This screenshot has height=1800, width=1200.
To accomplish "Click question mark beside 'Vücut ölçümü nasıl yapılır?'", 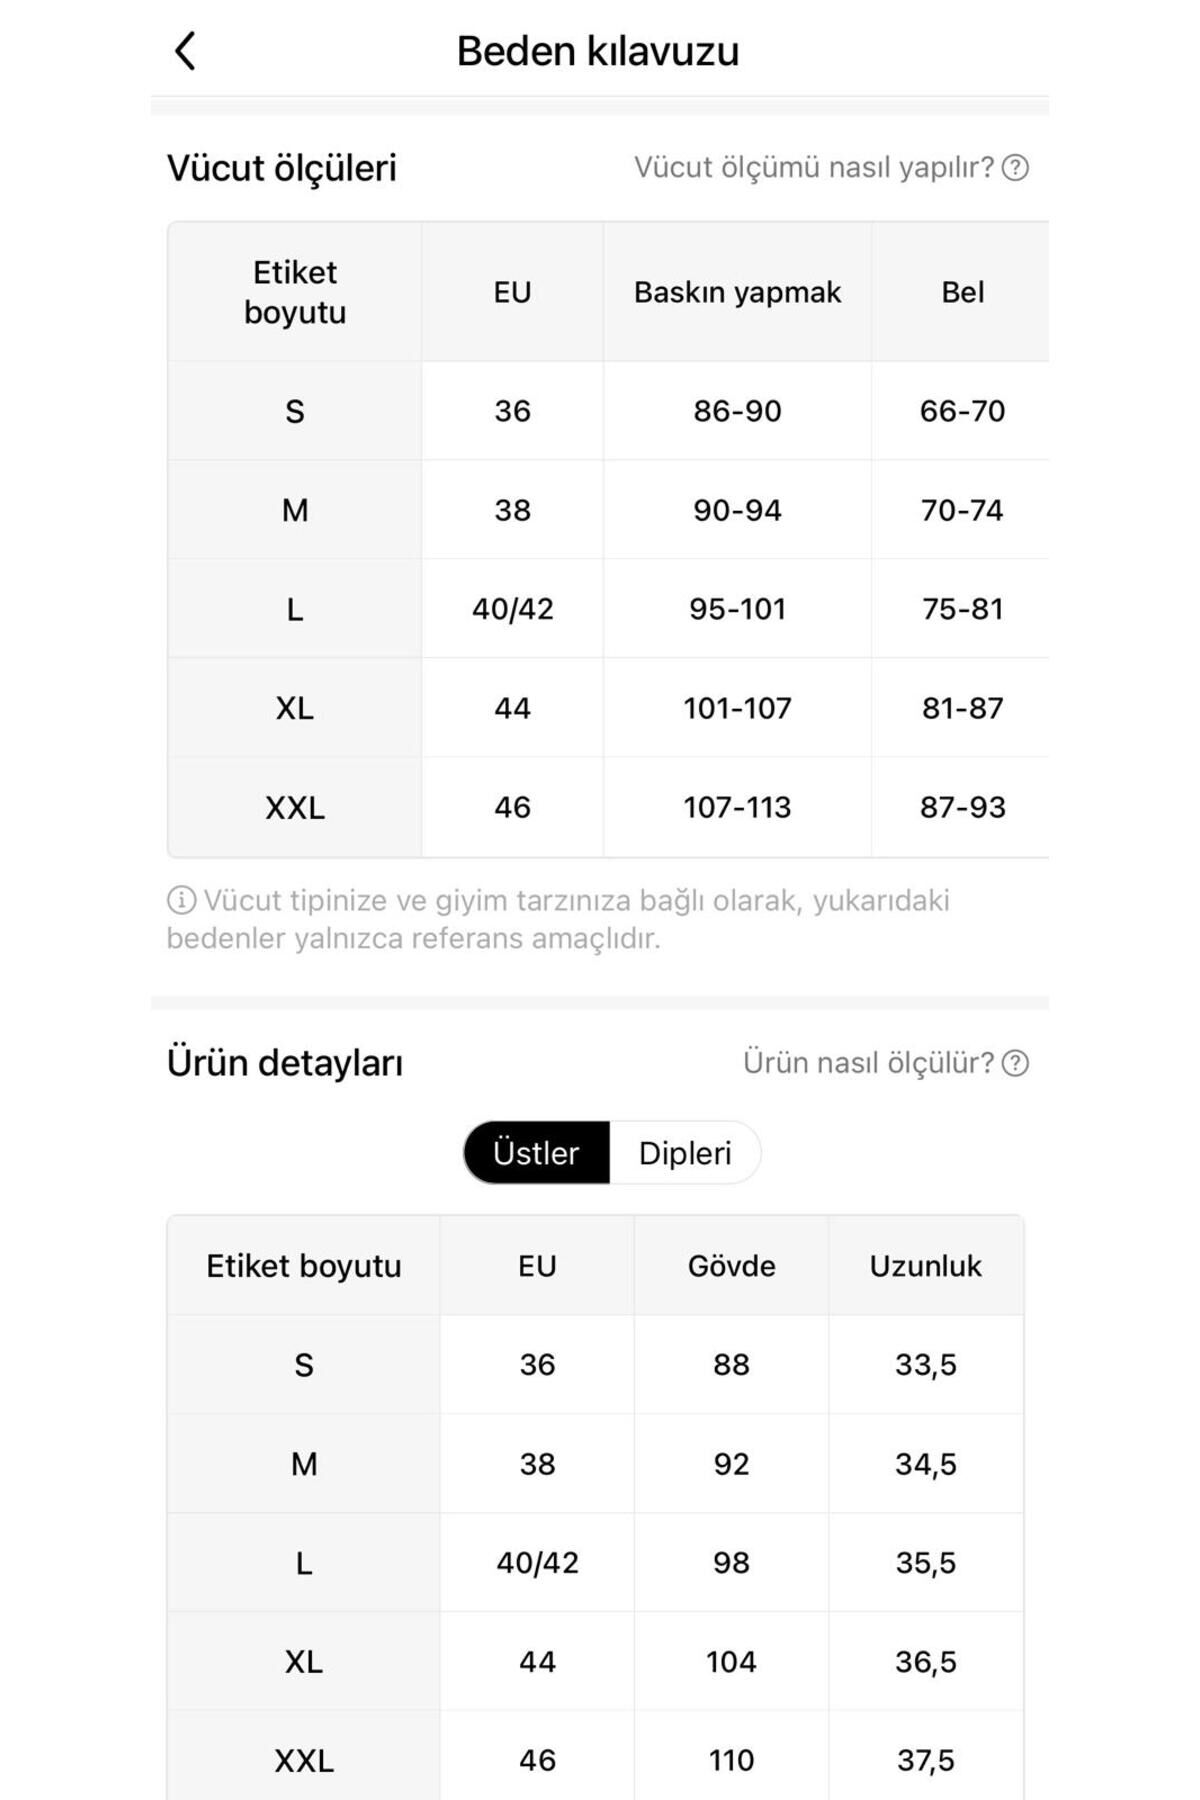I will [1015, 168].
